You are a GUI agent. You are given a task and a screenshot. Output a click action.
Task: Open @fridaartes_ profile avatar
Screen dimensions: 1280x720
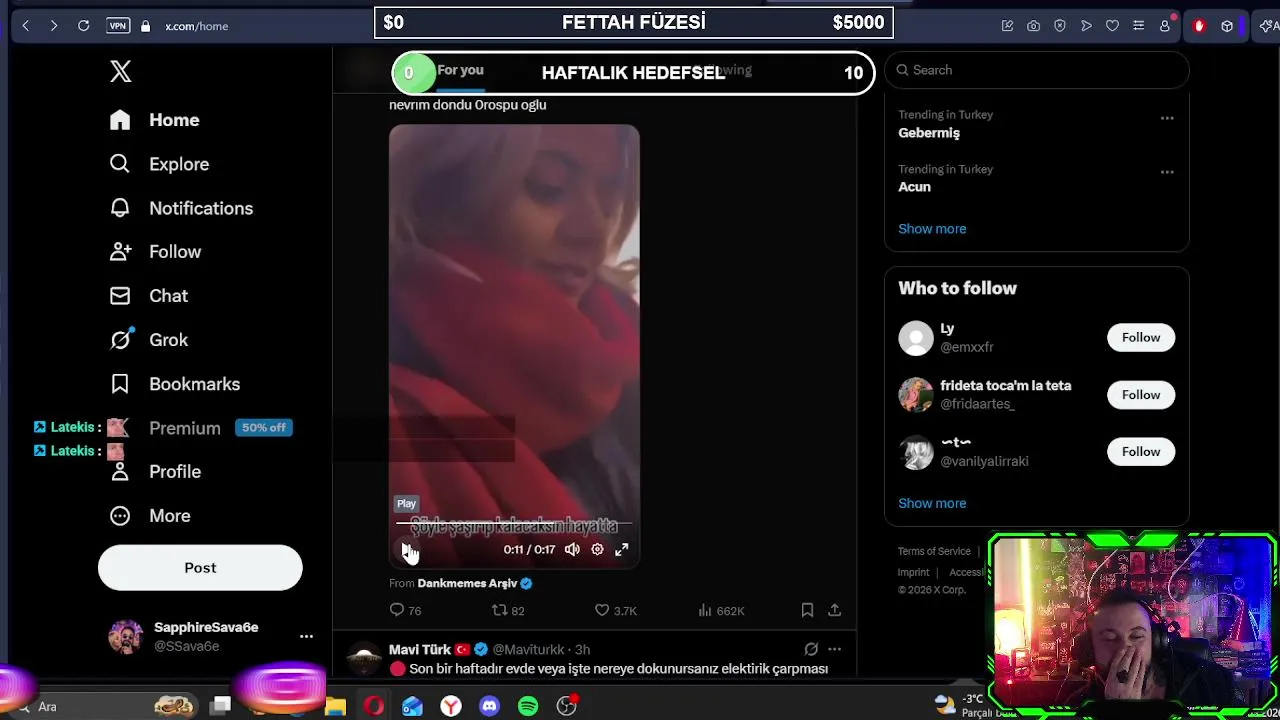click(916, 395)
